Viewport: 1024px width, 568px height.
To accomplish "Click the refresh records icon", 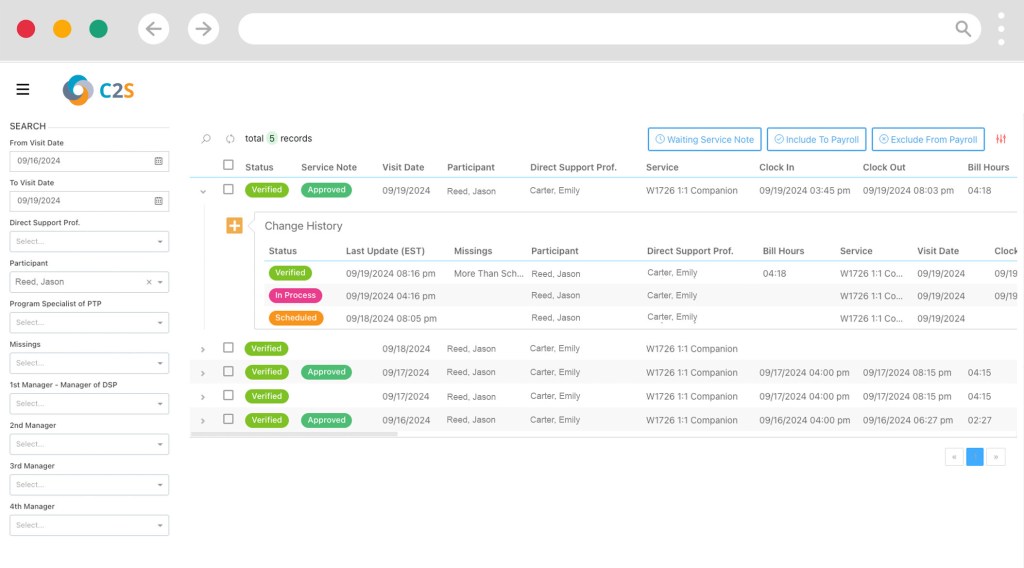I will pyautogui.click(x=230, y=139).
